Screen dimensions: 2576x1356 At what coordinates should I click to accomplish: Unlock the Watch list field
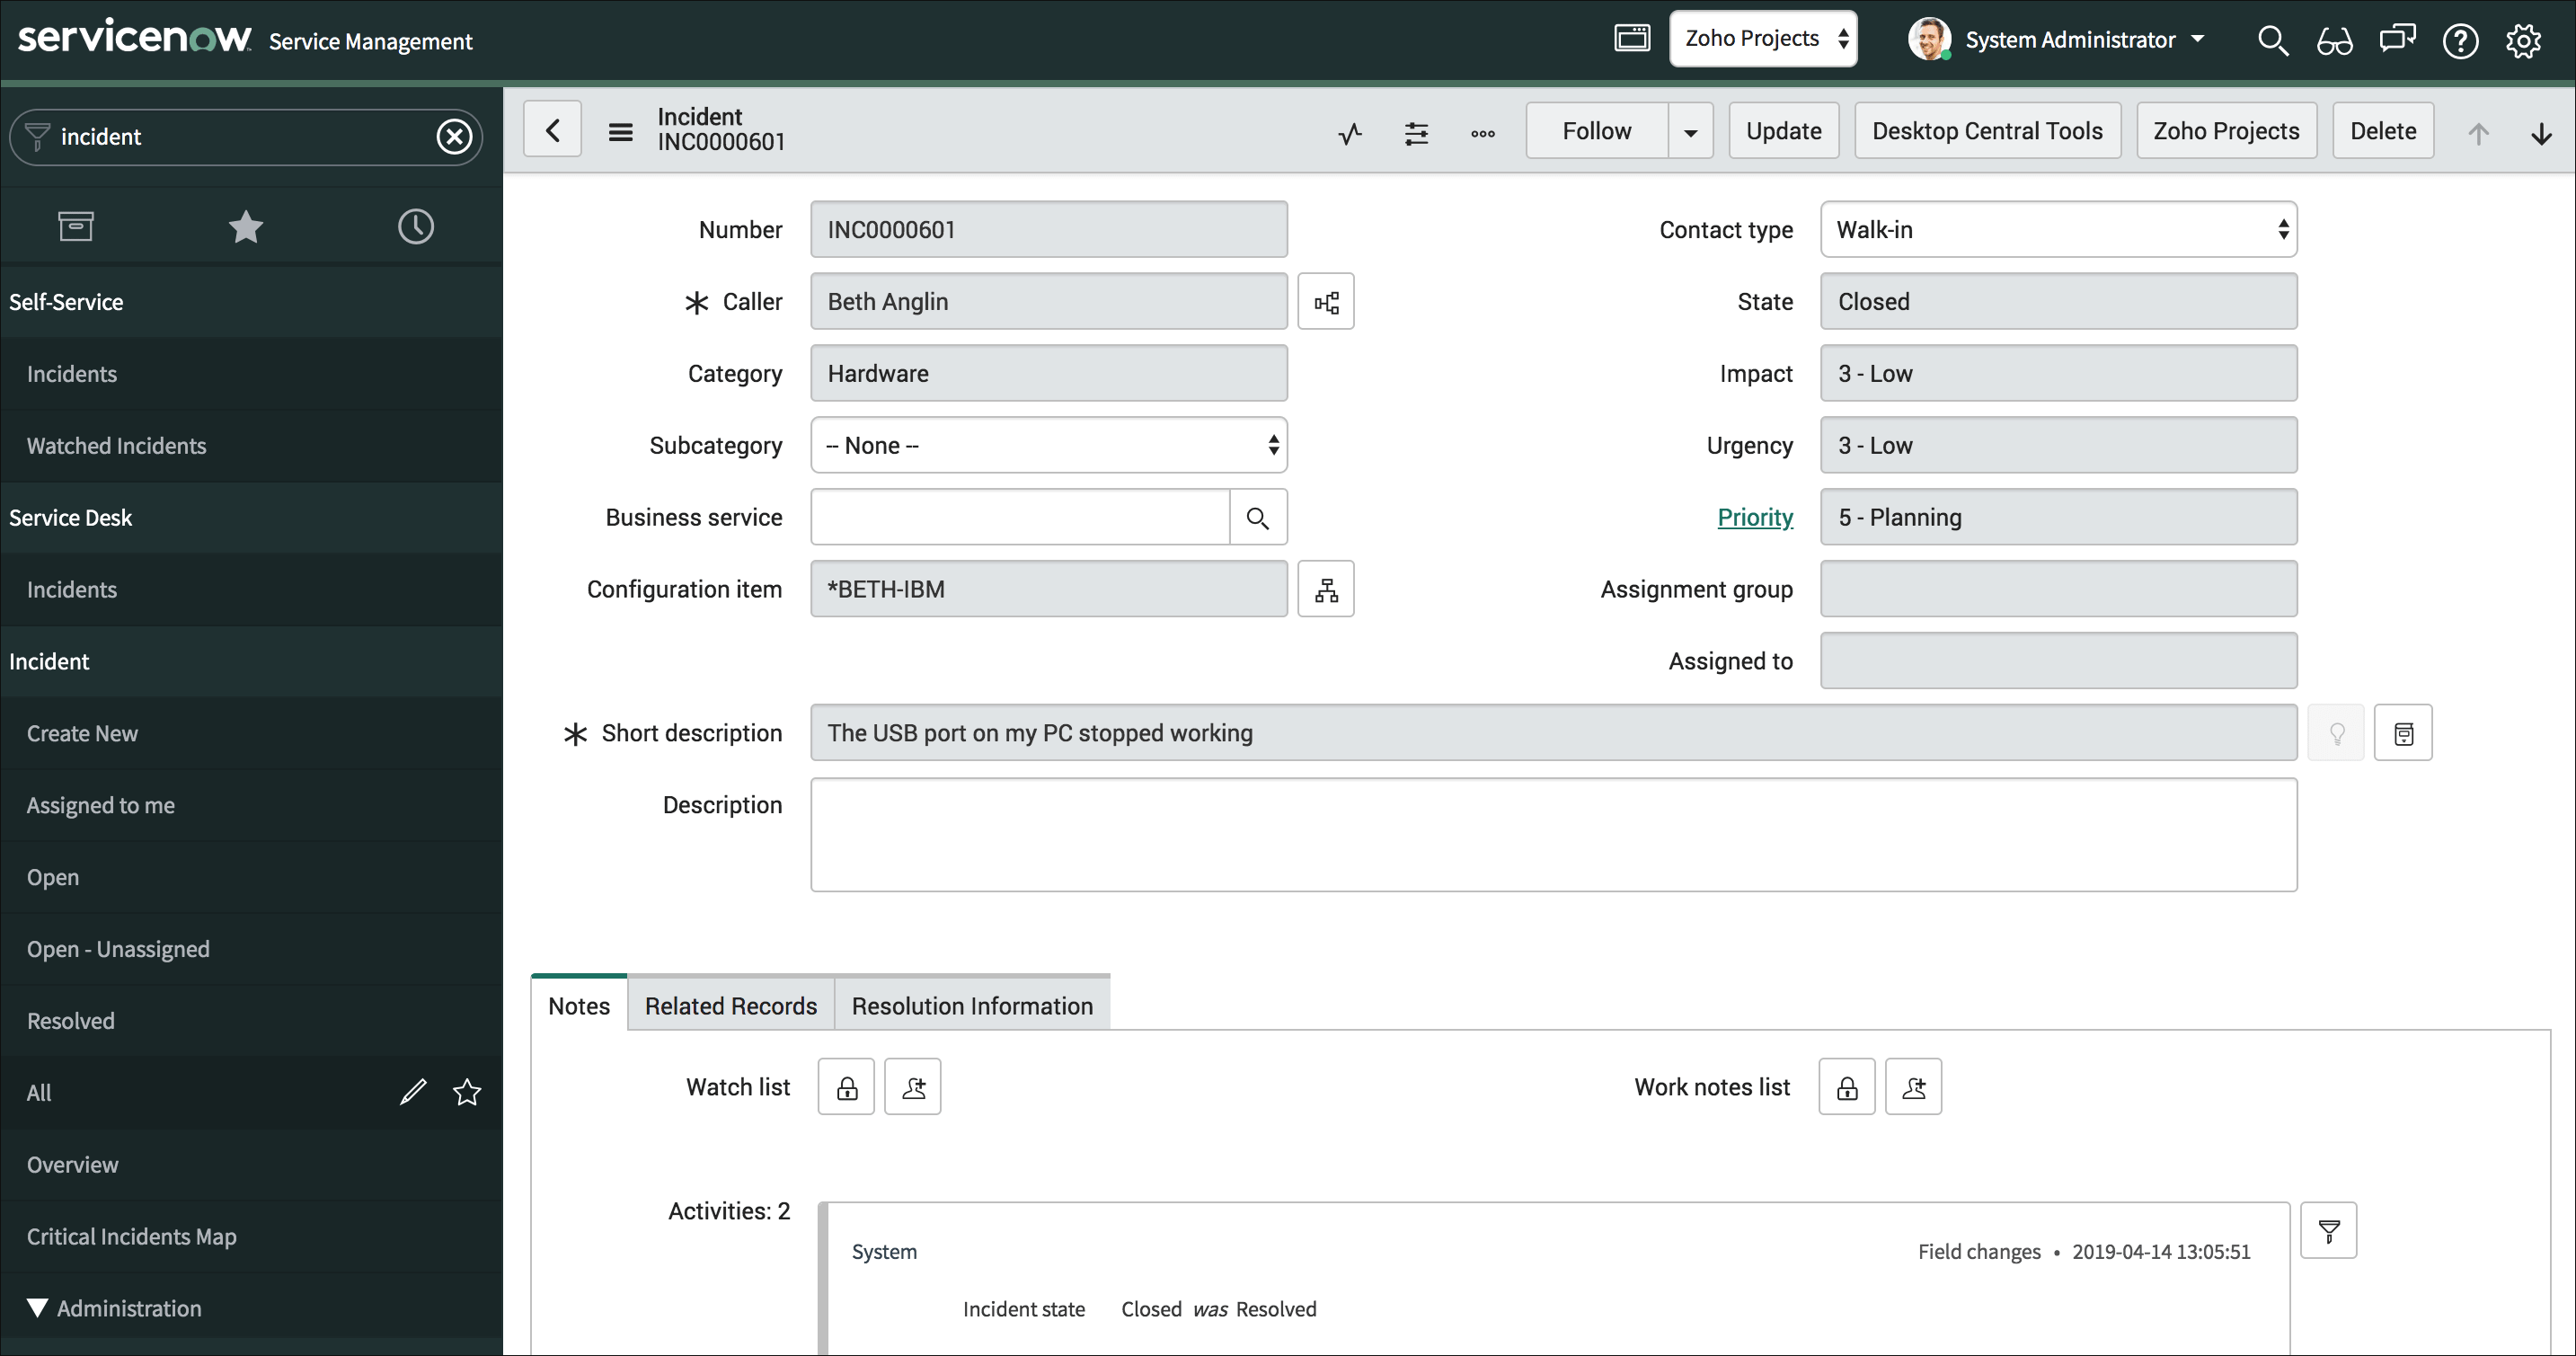pos(846,1088)
